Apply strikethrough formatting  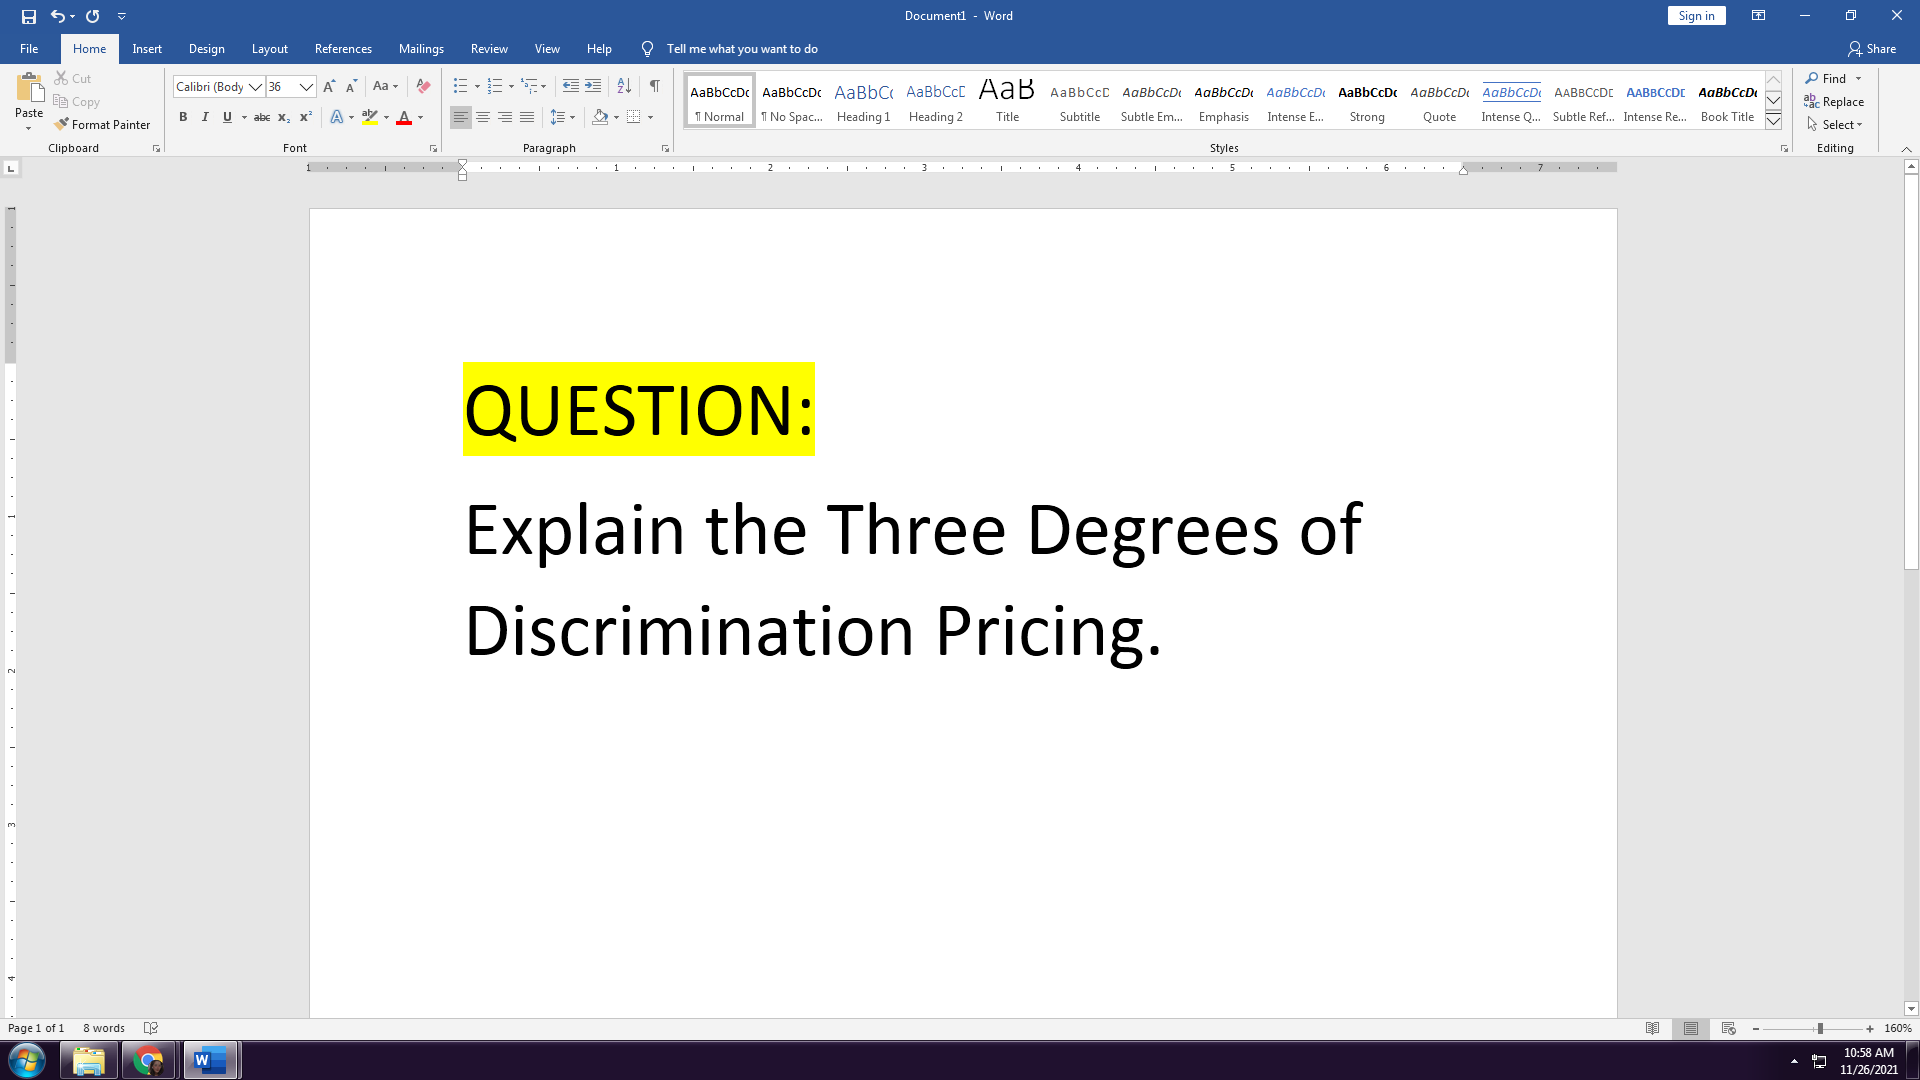[x=262, y=117]
